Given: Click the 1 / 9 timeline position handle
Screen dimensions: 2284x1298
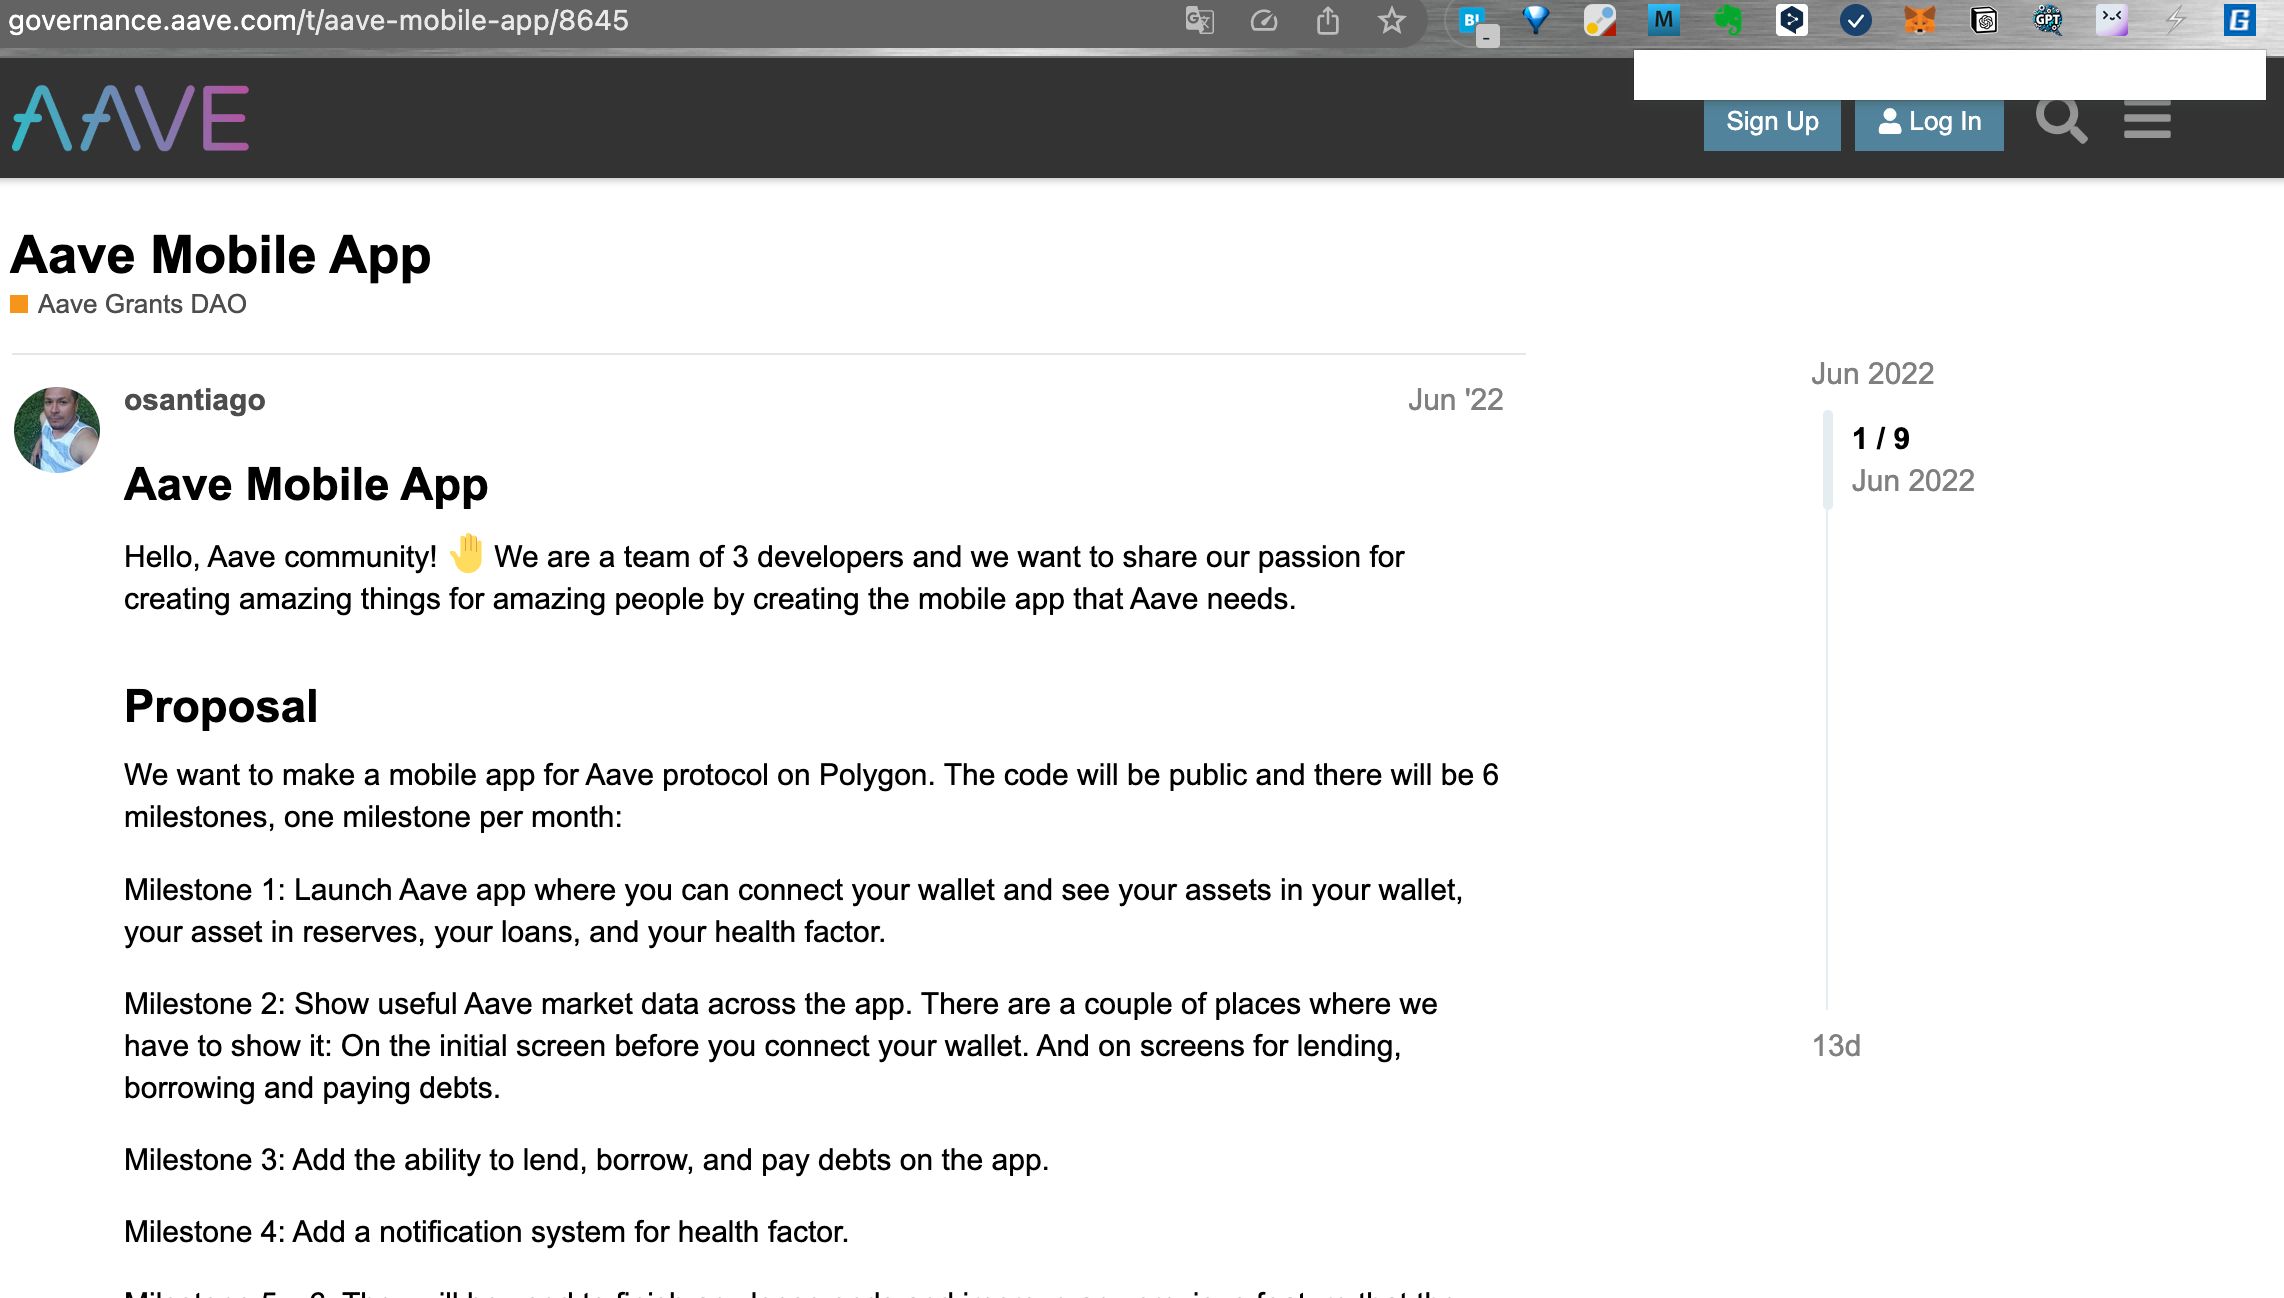Looking at the screenshot, I should point(1880,438).
